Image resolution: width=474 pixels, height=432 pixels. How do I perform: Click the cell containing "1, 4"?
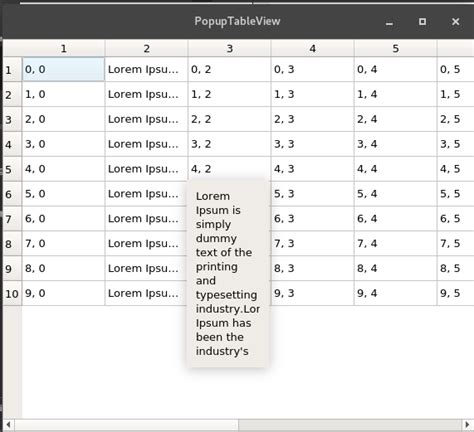click(x=396, y=94)
